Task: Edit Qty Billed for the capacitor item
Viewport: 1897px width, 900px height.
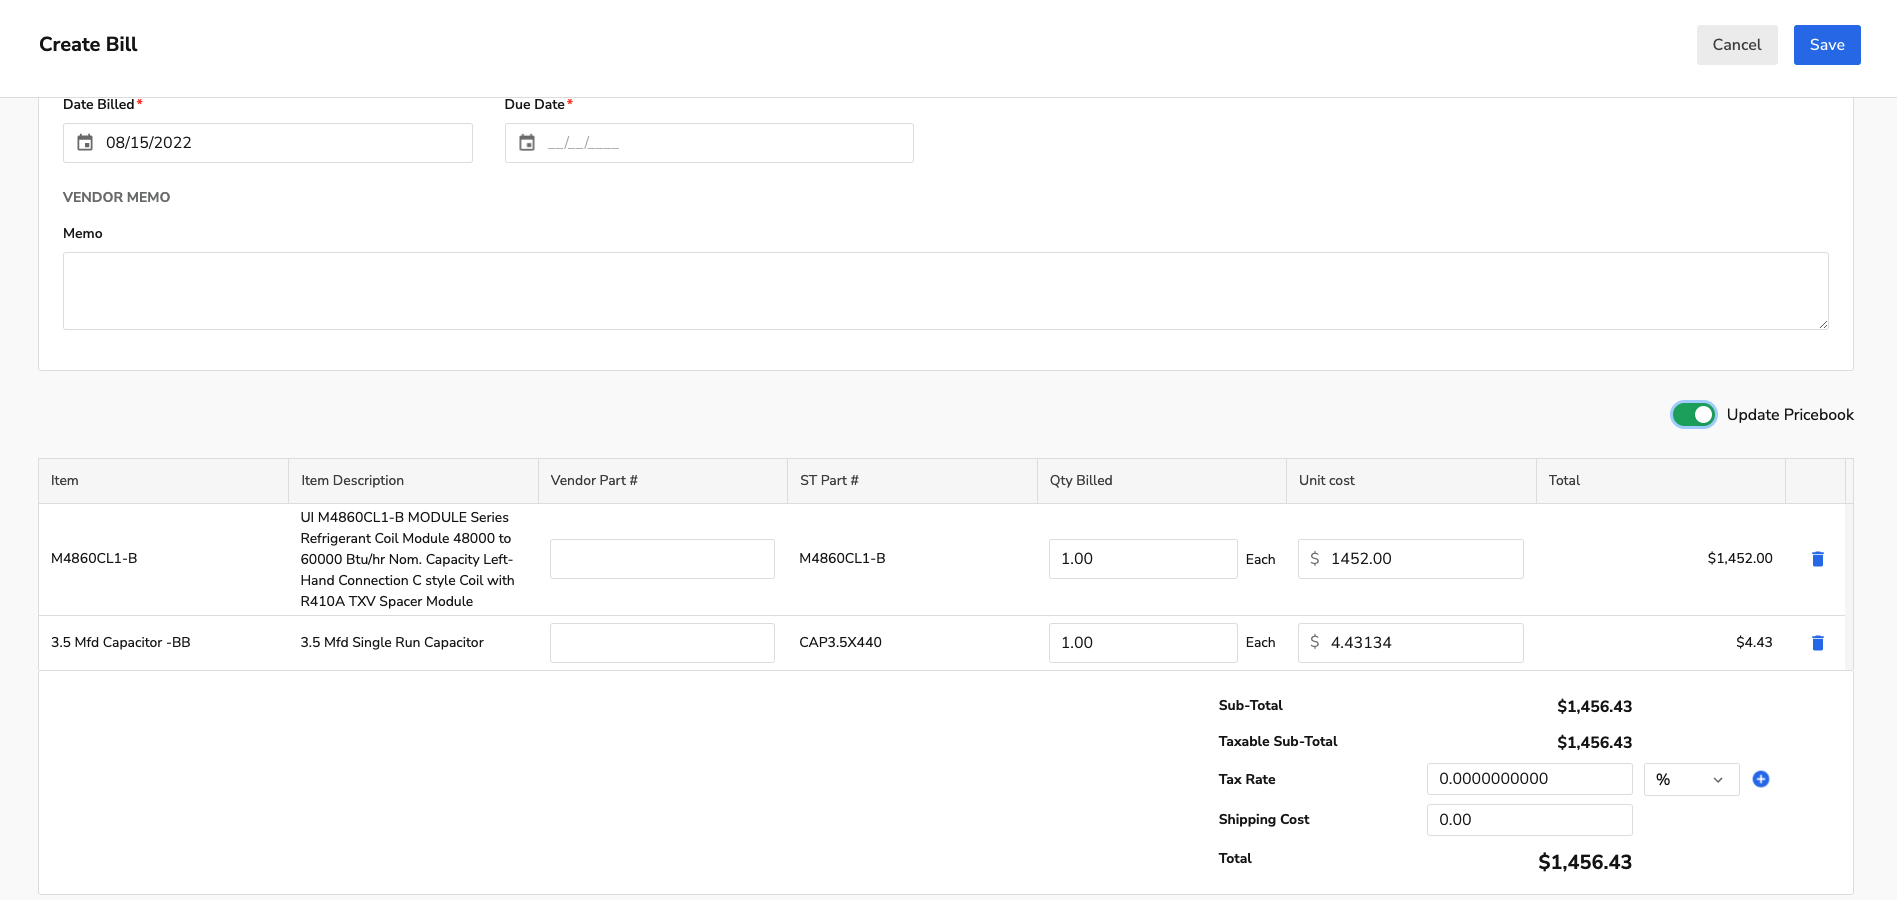Action: pos(1143,643)
